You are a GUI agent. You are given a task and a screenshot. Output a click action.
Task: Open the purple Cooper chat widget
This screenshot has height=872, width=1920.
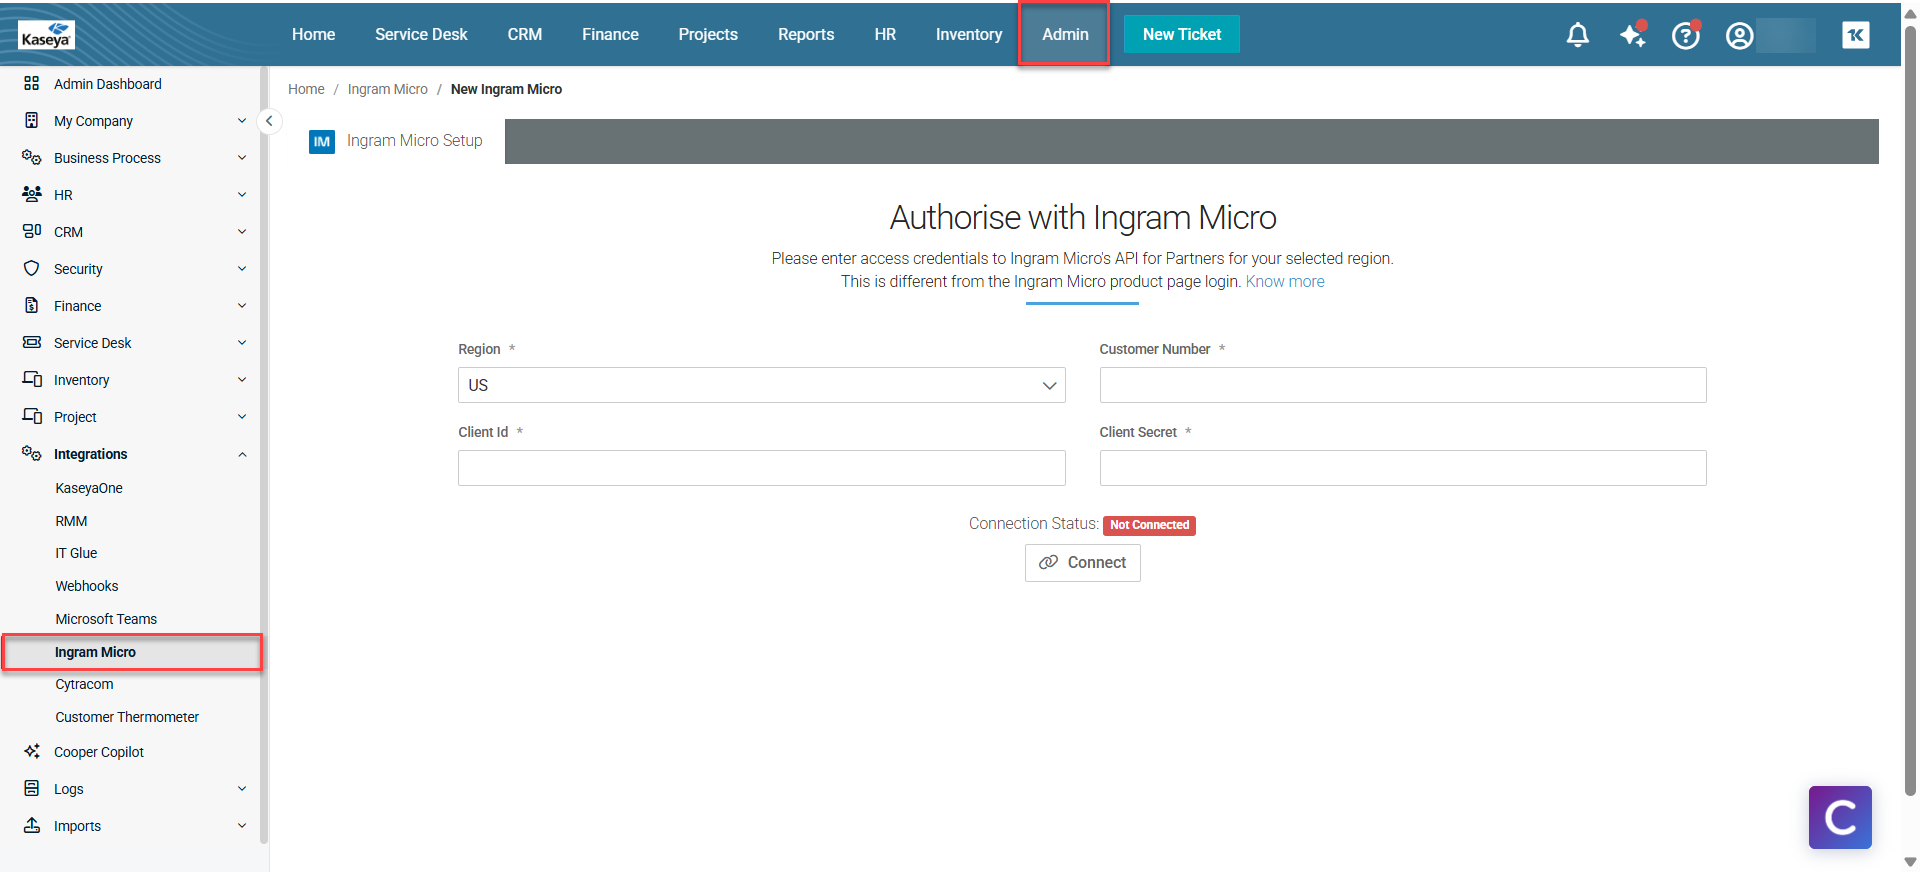click(x=1839, y=817)
